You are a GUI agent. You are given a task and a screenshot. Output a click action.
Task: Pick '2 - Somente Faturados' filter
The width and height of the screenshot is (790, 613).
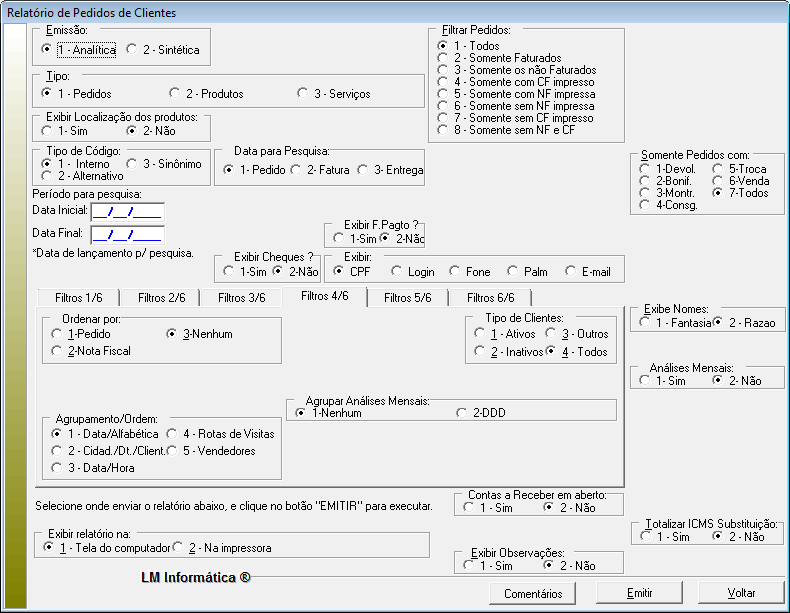click(443, 59)
